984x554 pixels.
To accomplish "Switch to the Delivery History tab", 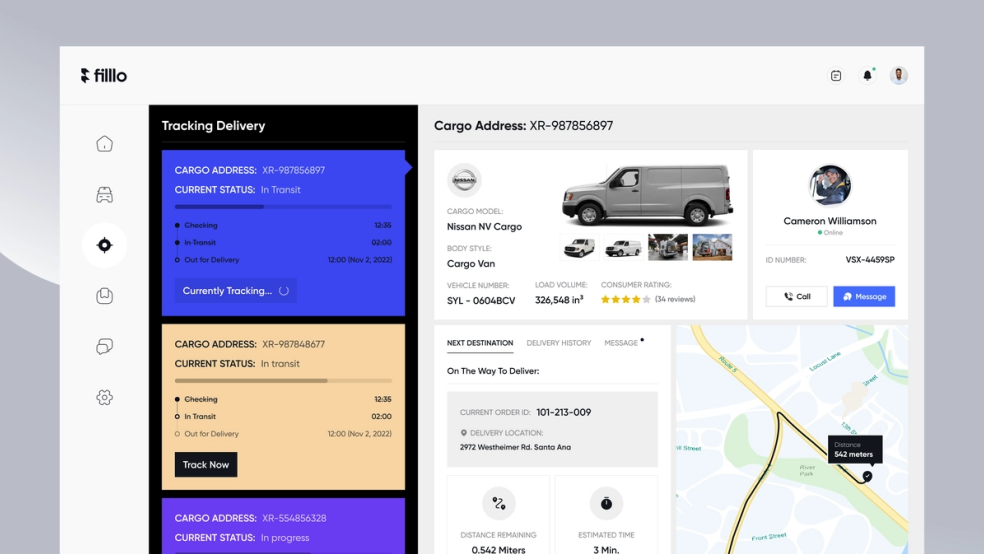I will 558,343.
